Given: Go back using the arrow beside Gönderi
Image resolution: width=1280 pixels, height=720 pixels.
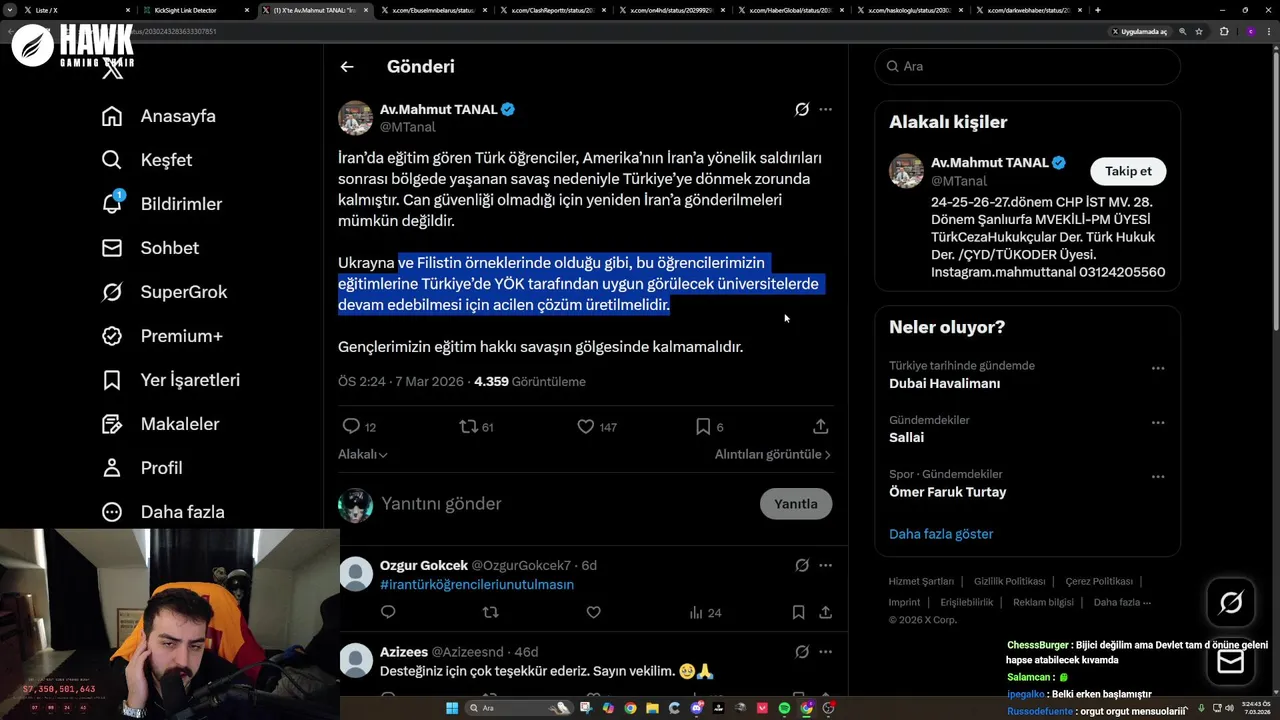Looking at the screenshot, I should point(347,67).
